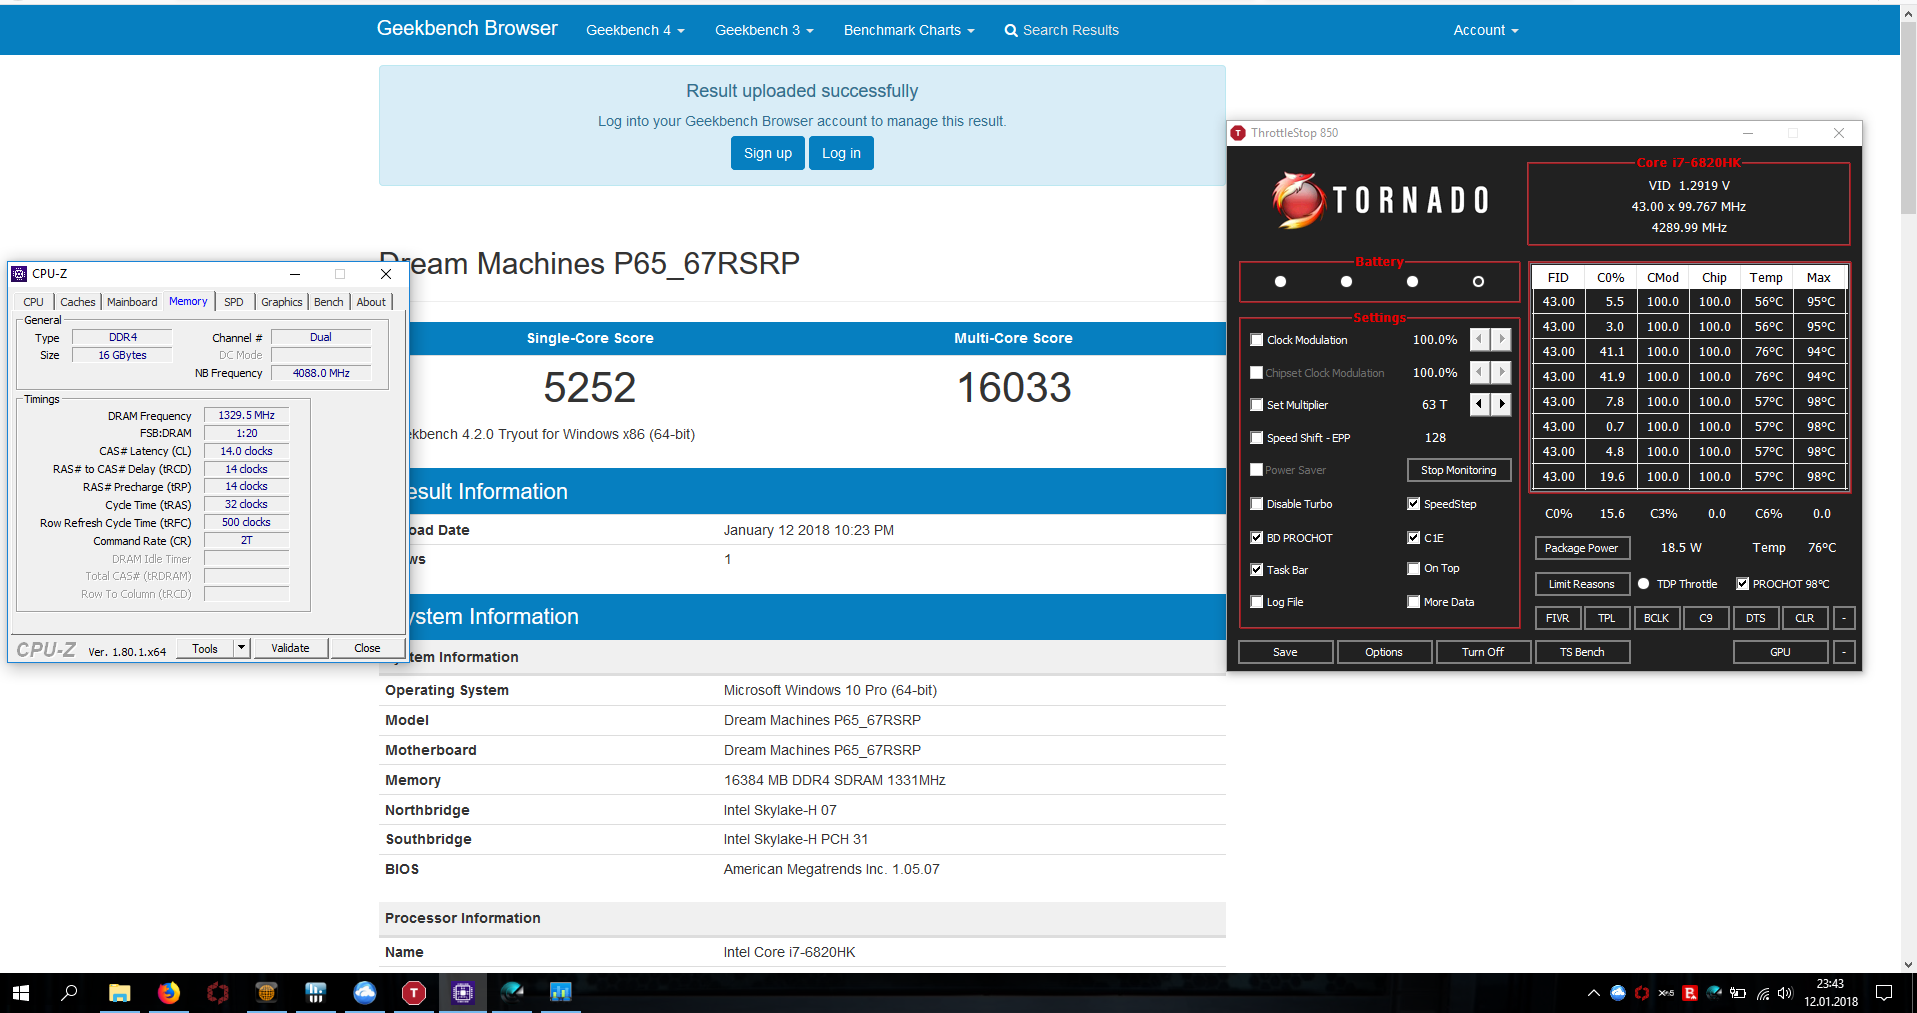Switch to the Graphics tab in CPU-Z
Image resolution: width=1917 pixels, height=1013 pixels.
[282, 302]
